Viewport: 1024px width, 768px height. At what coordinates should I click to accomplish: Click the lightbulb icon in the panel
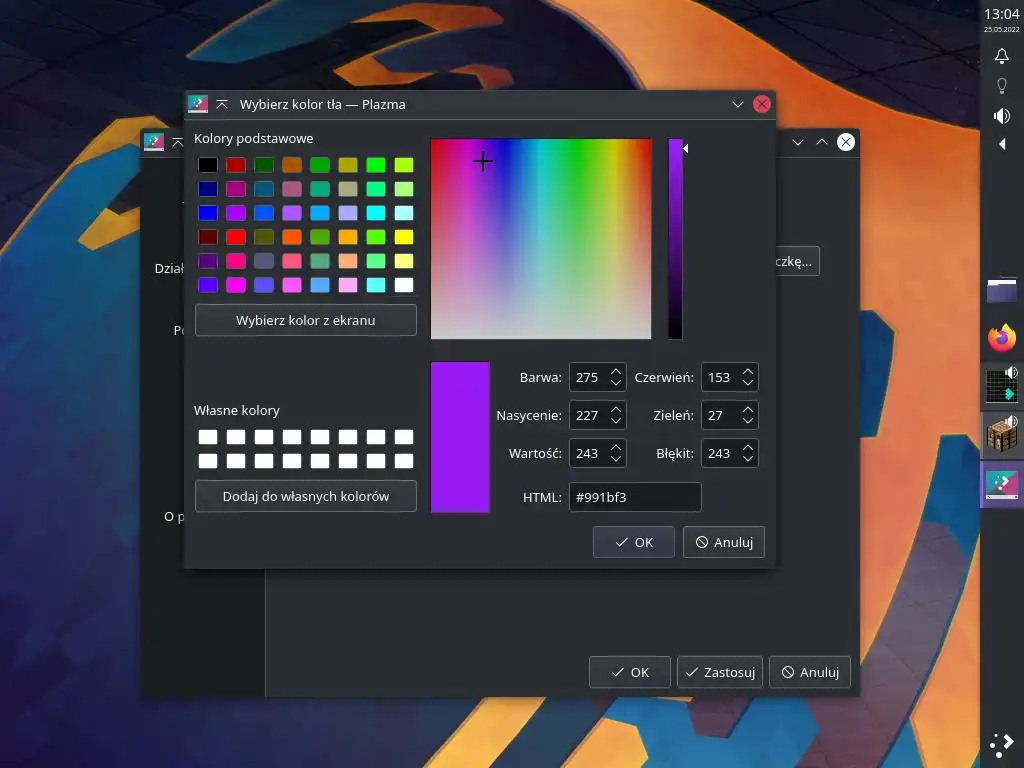click(1001, 86)
